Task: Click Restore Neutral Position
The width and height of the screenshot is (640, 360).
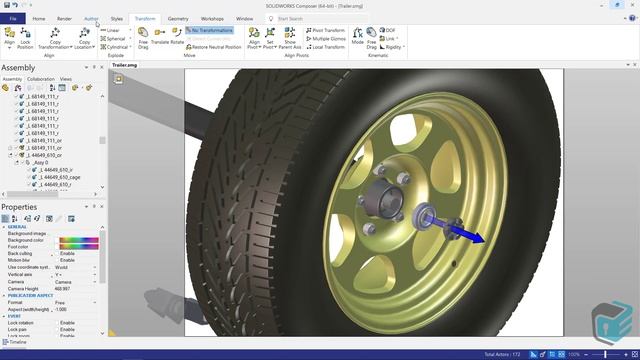Action: pos(213,47)
